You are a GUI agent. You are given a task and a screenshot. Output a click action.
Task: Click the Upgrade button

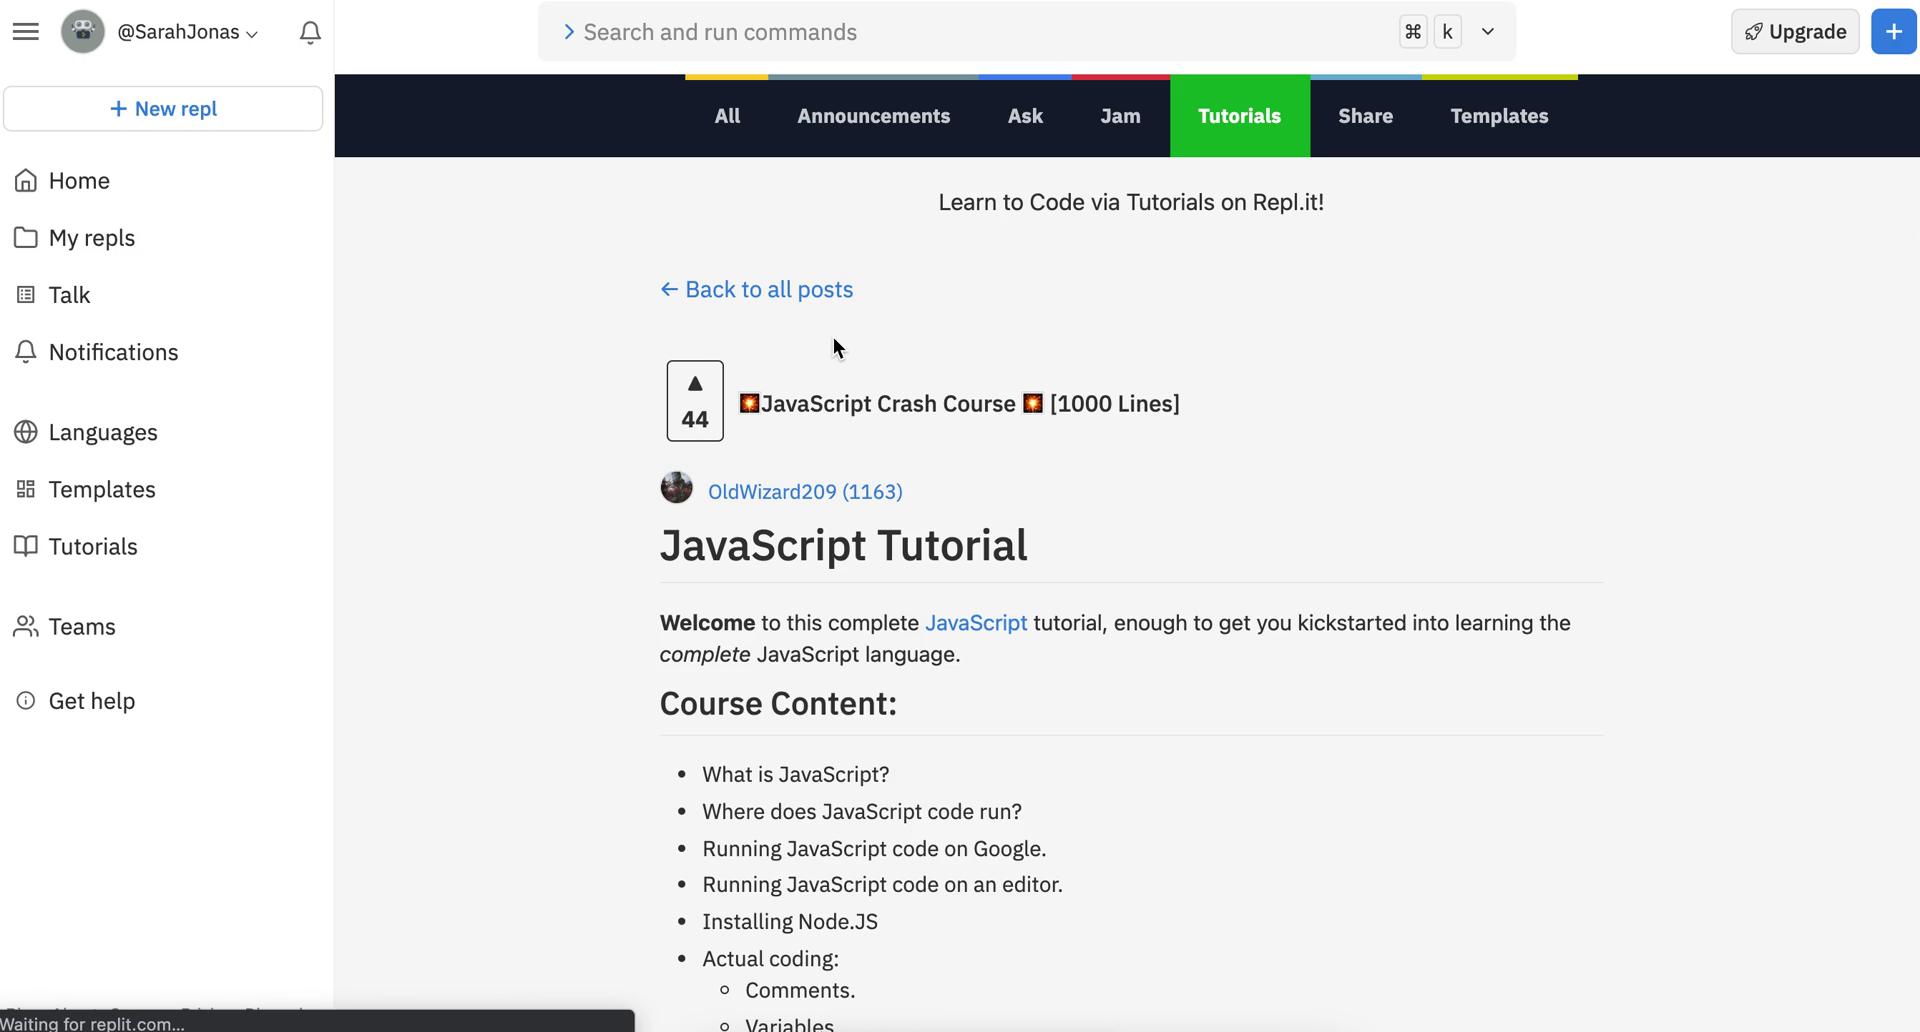click(x=1795, y=32)
